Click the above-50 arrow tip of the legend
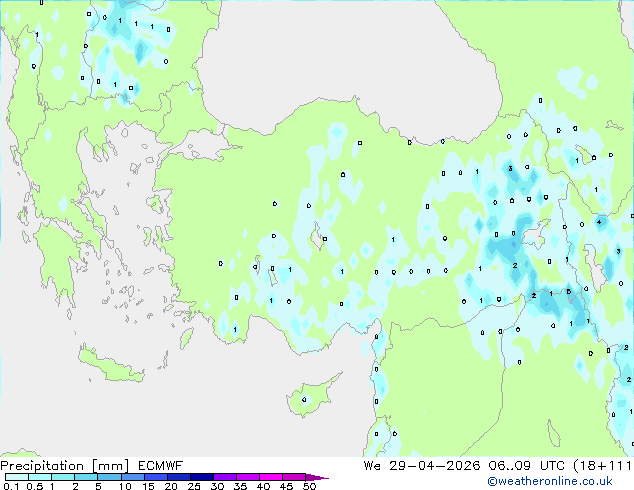 click(317, 477)
